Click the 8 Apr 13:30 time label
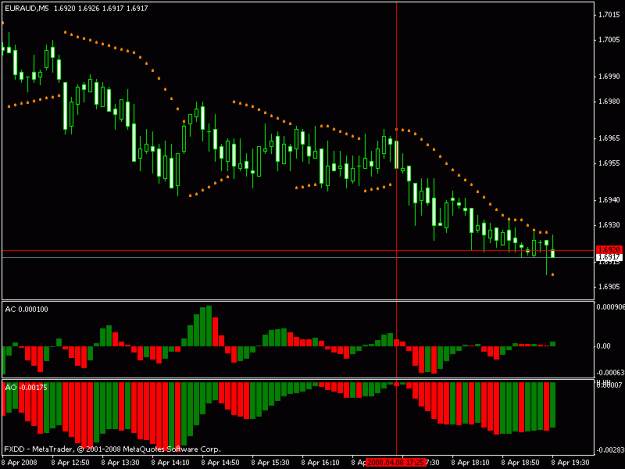The image size is (625, 469). [x=120, y=463]
